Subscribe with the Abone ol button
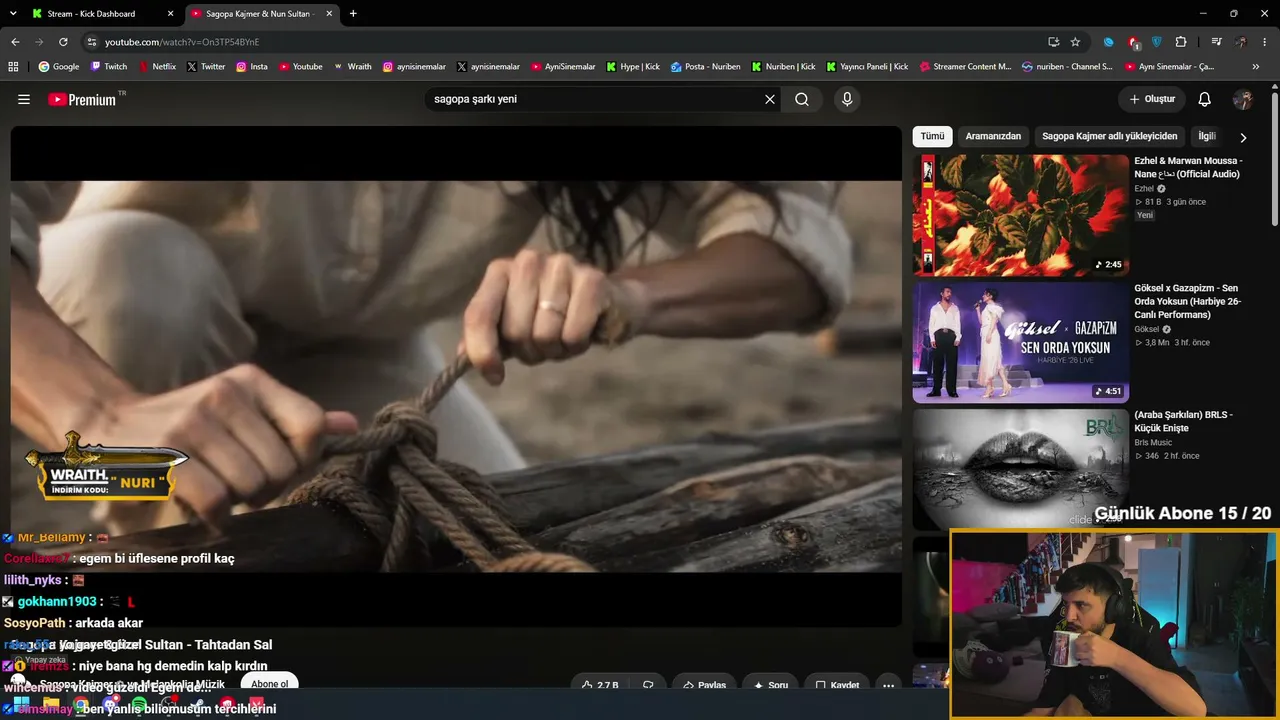 coord(270,684)
